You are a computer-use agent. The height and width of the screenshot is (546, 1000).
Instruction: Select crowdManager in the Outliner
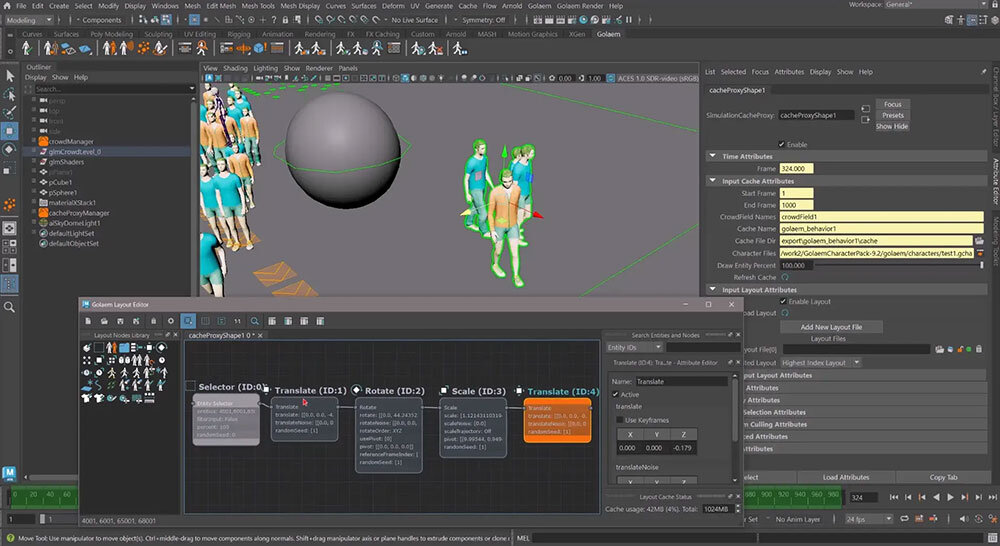(x=71, y=142)
